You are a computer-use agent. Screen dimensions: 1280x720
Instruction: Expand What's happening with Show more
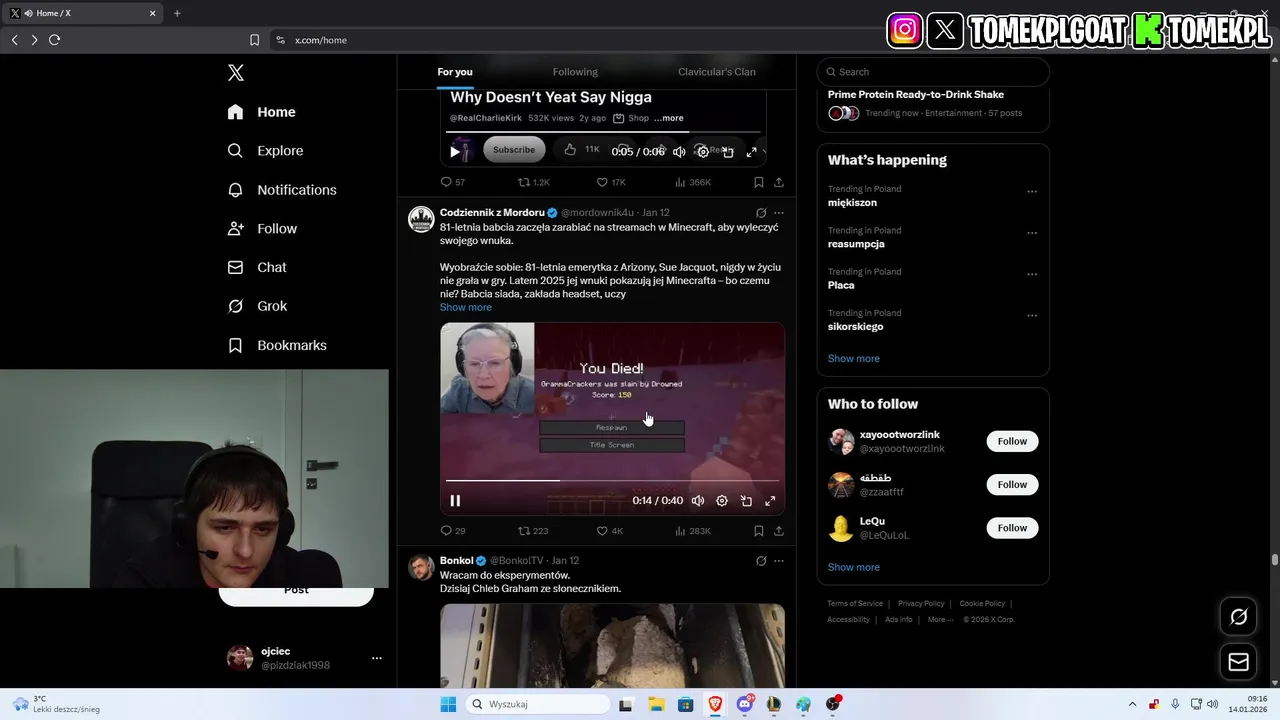tap(854, 358)
